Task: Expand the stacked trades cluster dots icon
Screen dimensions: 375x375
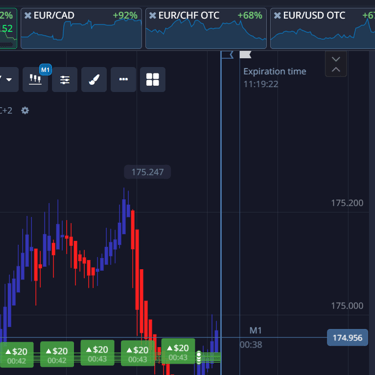Action: [199, 357]
